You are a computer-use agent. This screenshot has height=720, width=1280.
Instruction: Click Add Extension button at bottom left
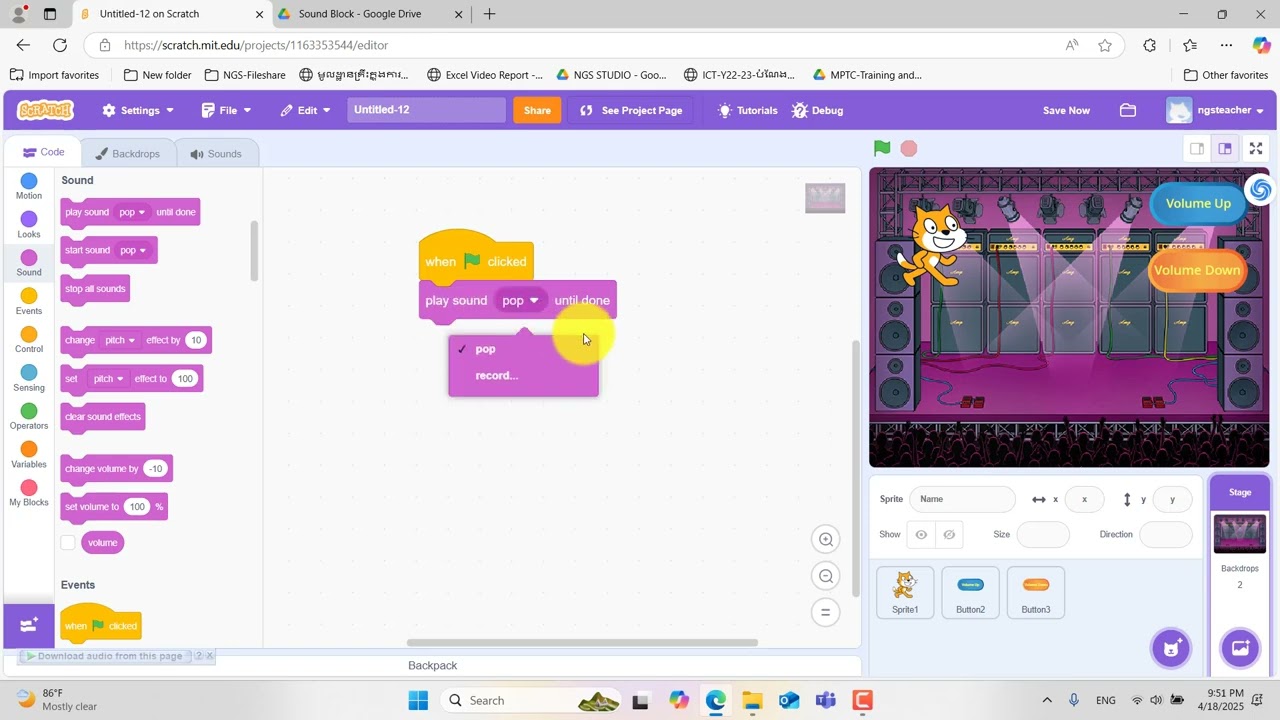[x=29, y=625]
